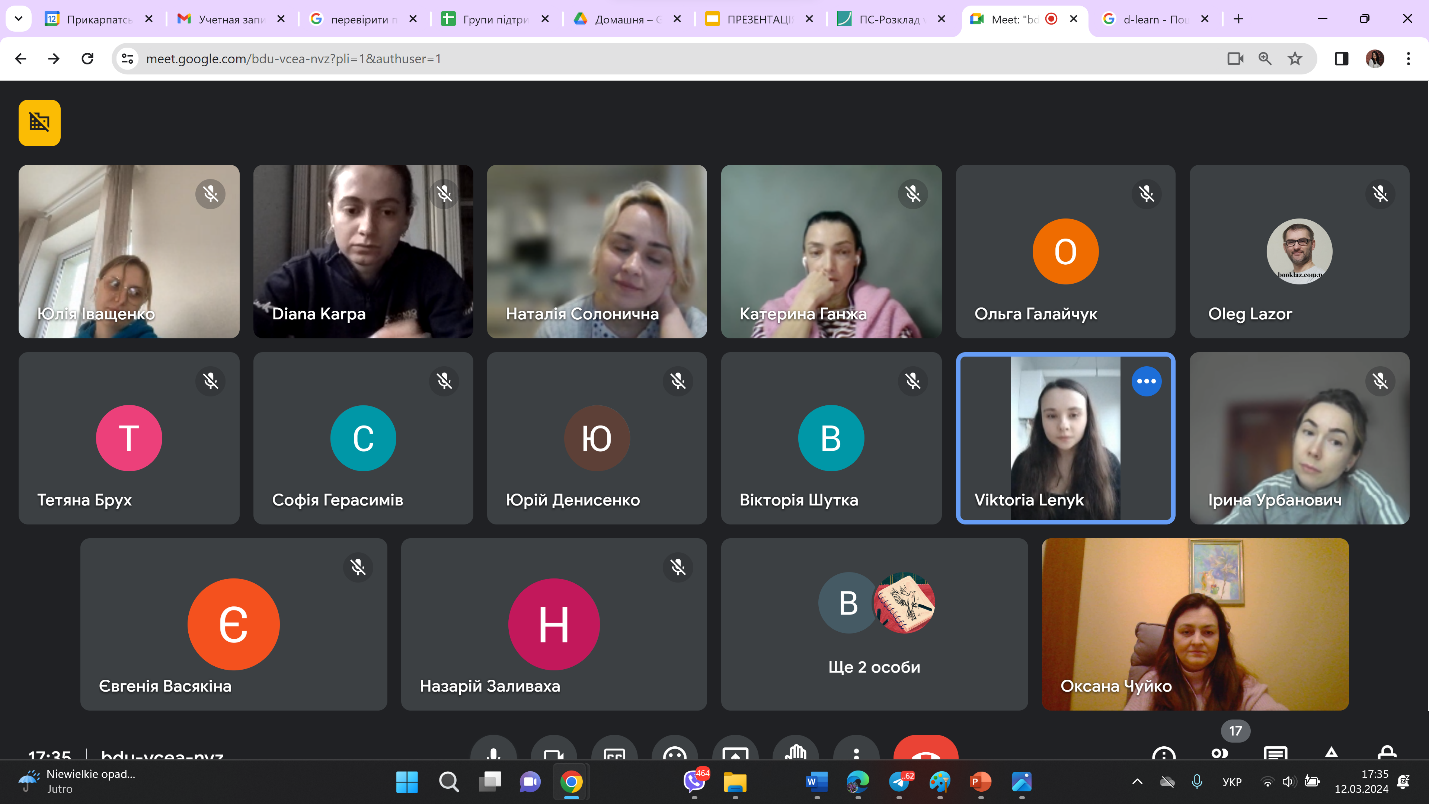The image size is (1429, 804).
Task: Raise hand in the meeting
Action: pyautogui.click(x=796, y=754)
